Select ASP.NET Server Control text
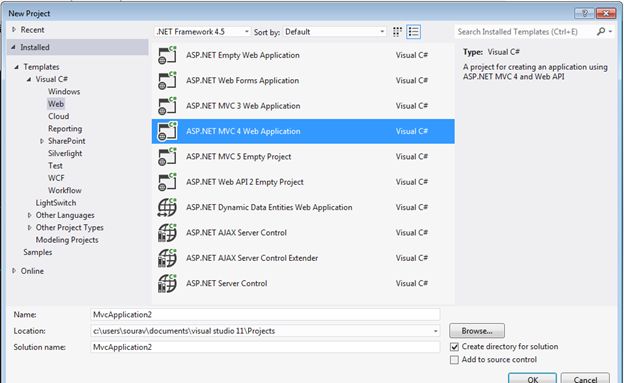 click(x=226, y=283)
